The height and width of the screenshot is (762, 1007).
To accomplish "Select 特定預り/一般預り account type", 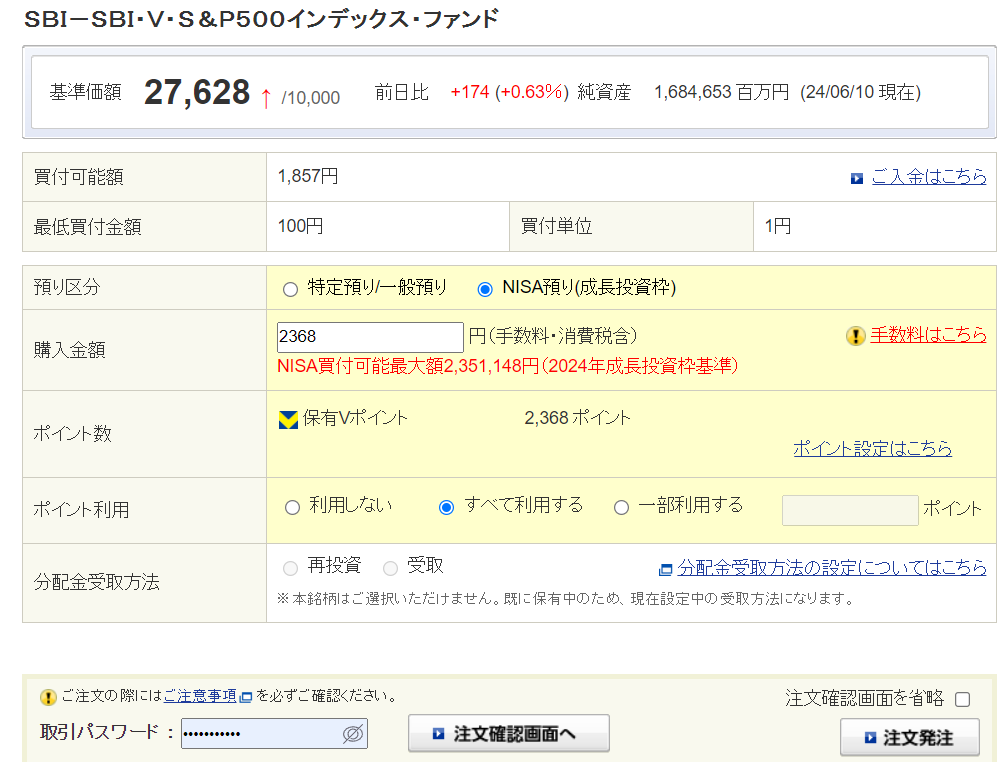I will click(291, 289).
